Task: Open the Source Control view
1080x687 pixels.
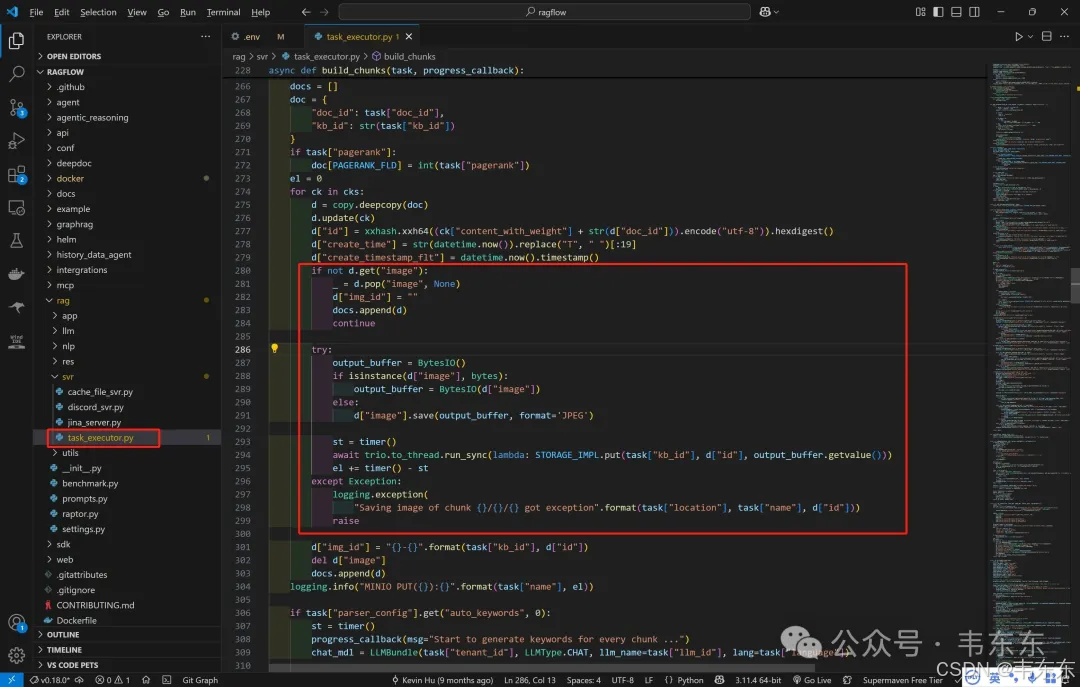Action: (x=17, y=107)
